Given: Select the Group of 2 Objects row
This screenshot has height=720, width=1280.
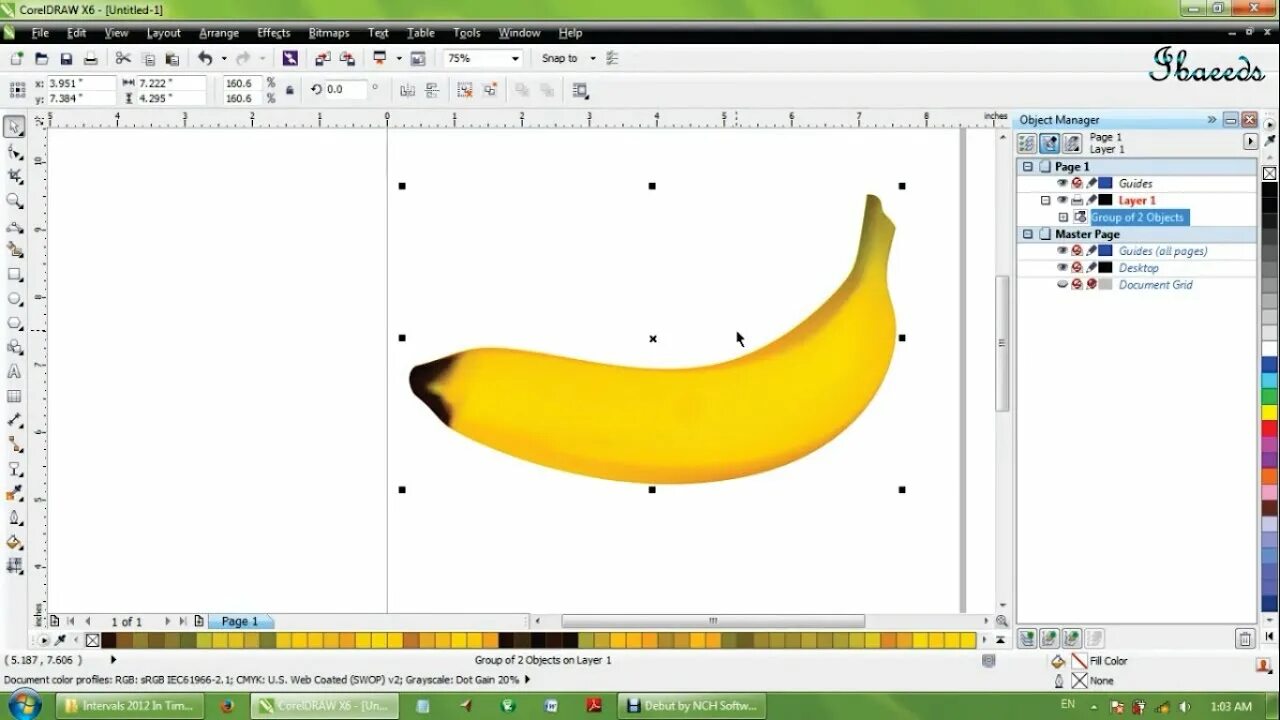Looking at the screenshot, I should (x=1138, y=217).
